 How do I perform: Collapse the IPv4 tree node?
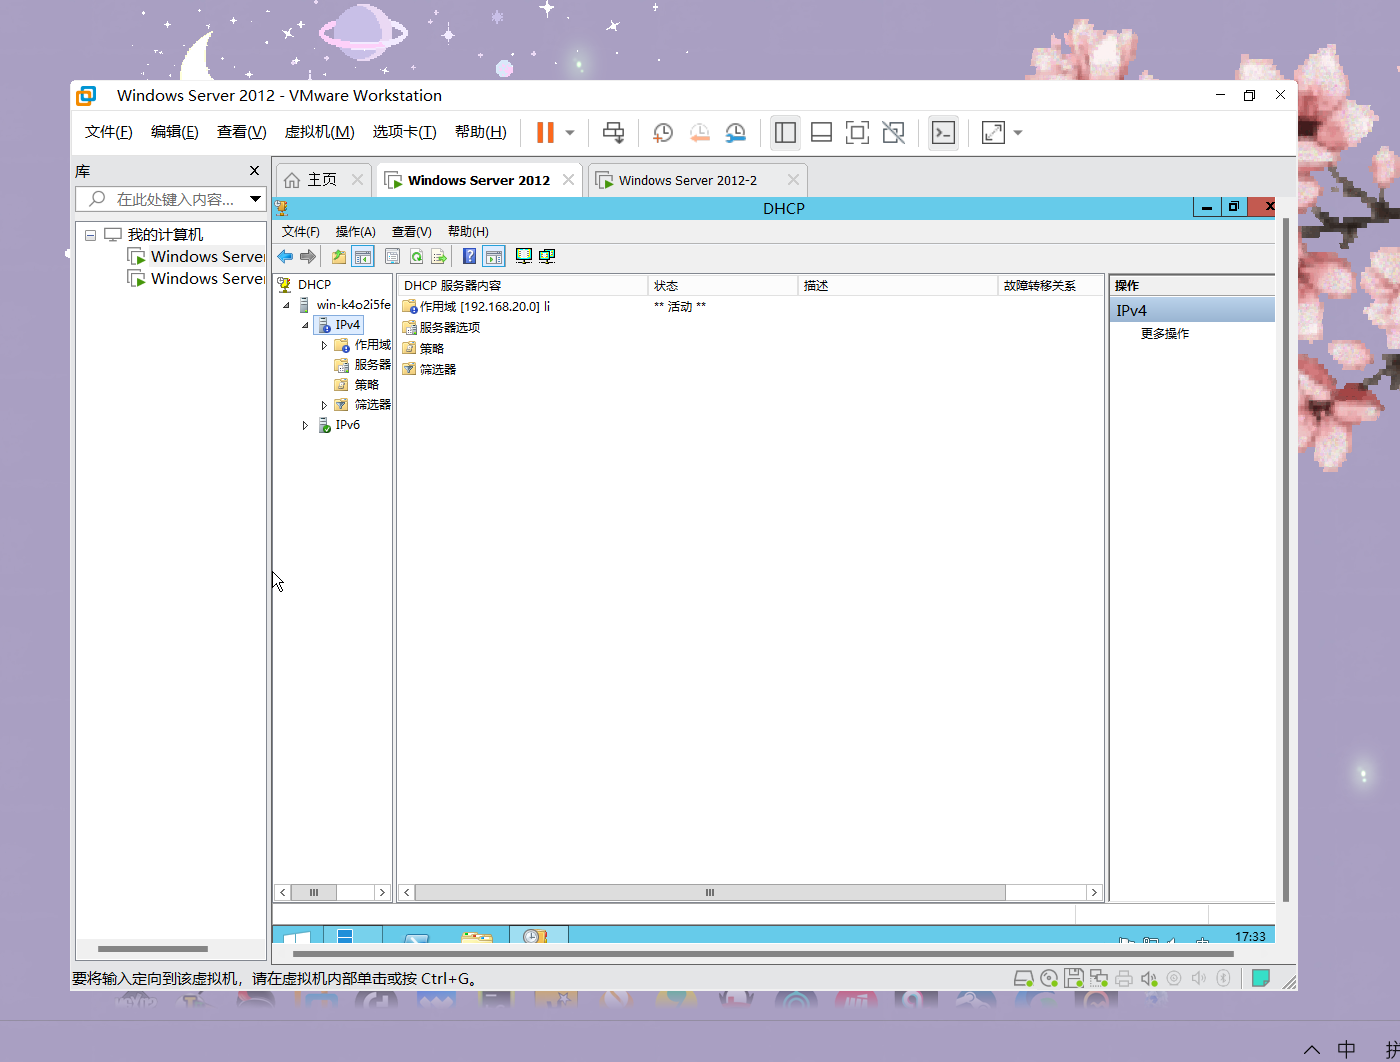(x=305, y=325)
